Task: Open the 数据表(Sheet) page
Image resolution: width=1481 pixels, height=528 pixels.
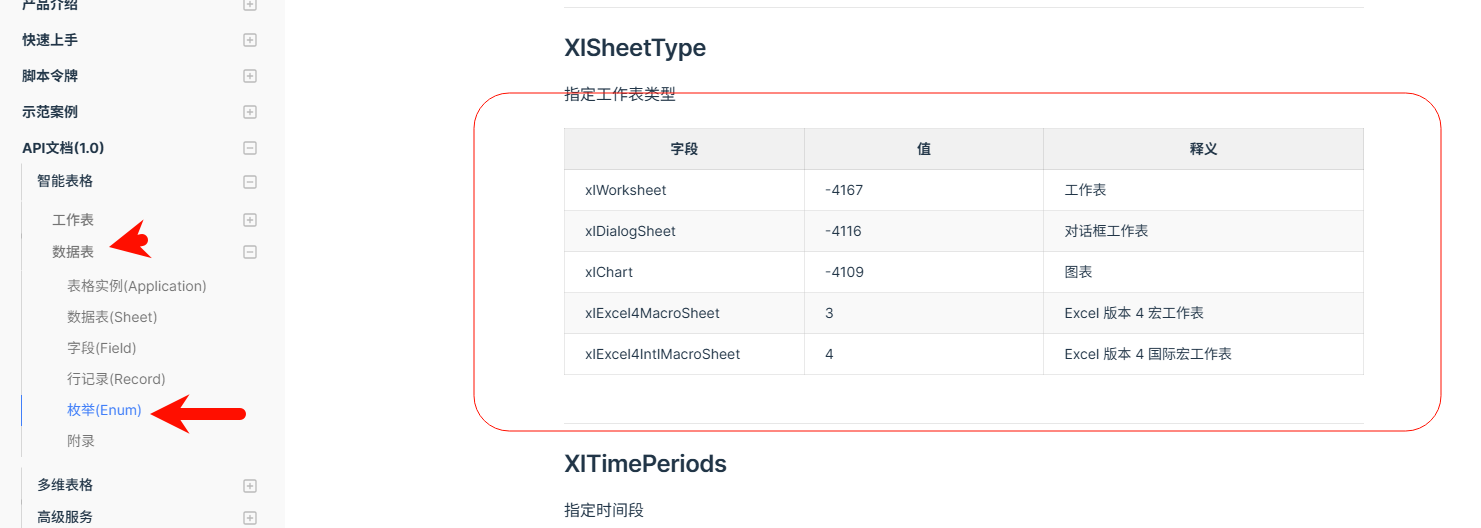Action: click(112, 317)
